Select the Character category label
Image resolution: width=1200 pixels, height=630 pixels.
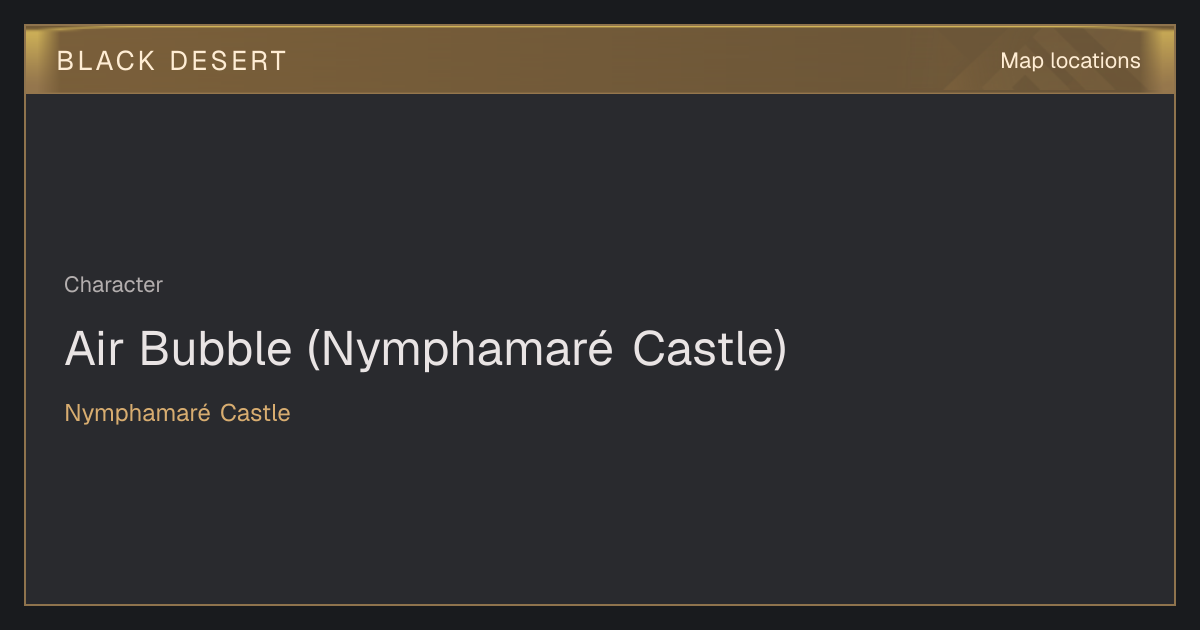tap(113, 285)
